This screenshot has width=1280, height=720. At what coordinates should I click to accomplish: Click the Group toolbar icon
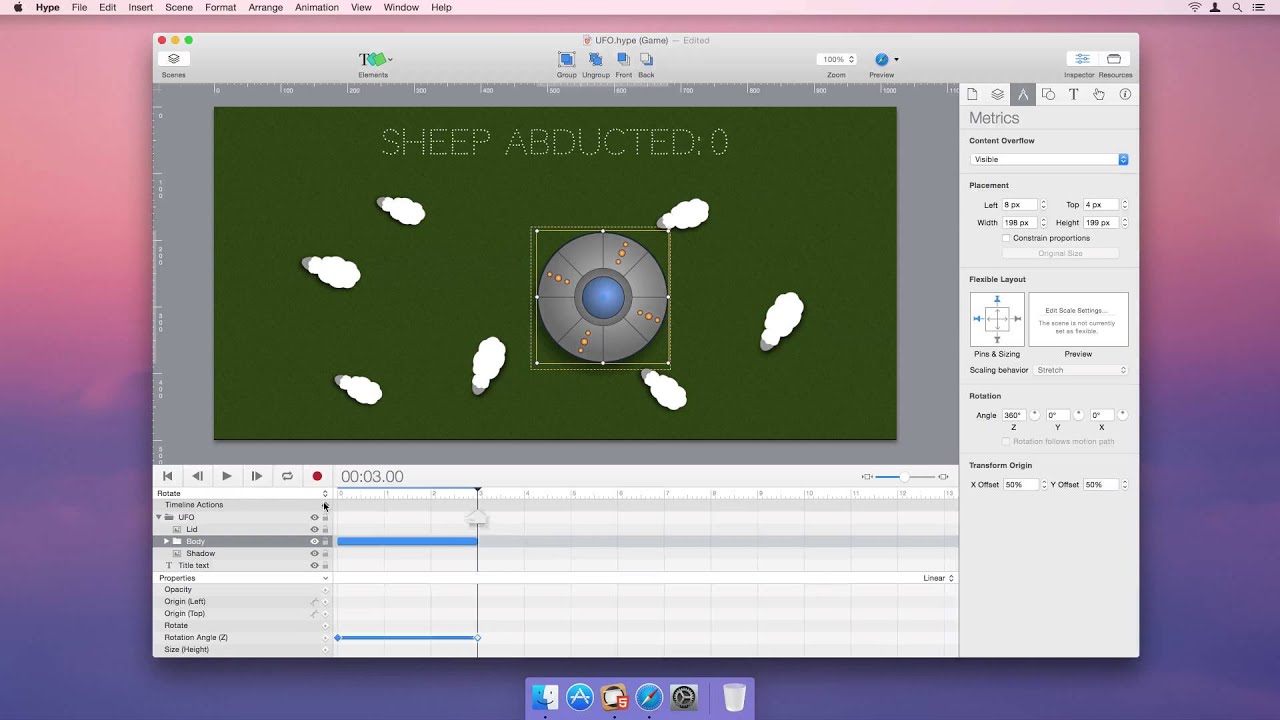(566, 60)
